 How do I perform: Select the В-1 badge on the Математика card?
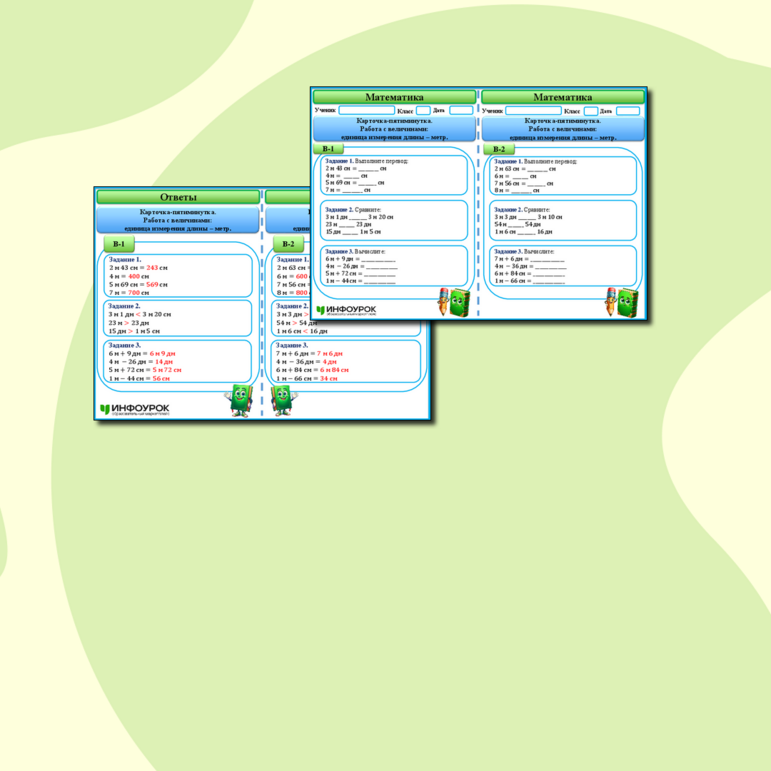(x=330, y=149)
